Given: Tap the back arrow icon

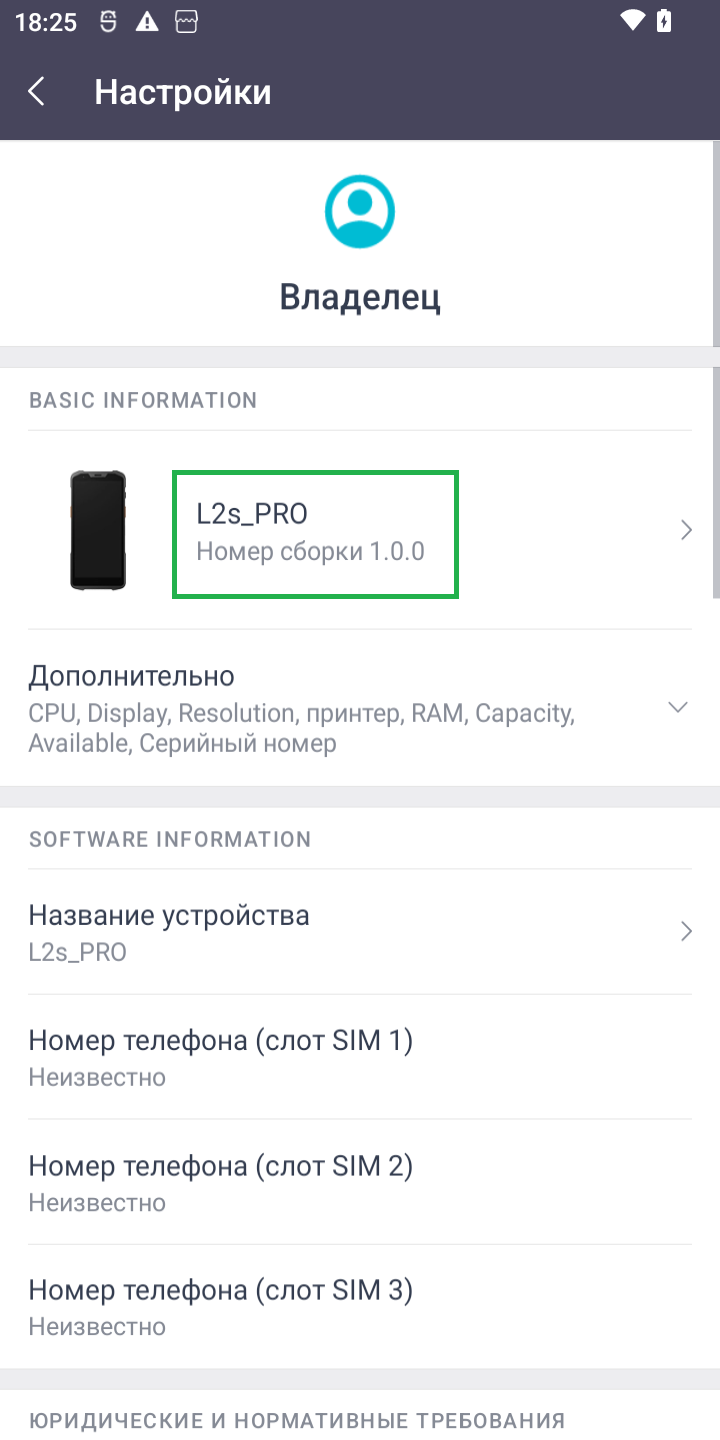Looking at the screenshot, I should [x=37, y=92].
